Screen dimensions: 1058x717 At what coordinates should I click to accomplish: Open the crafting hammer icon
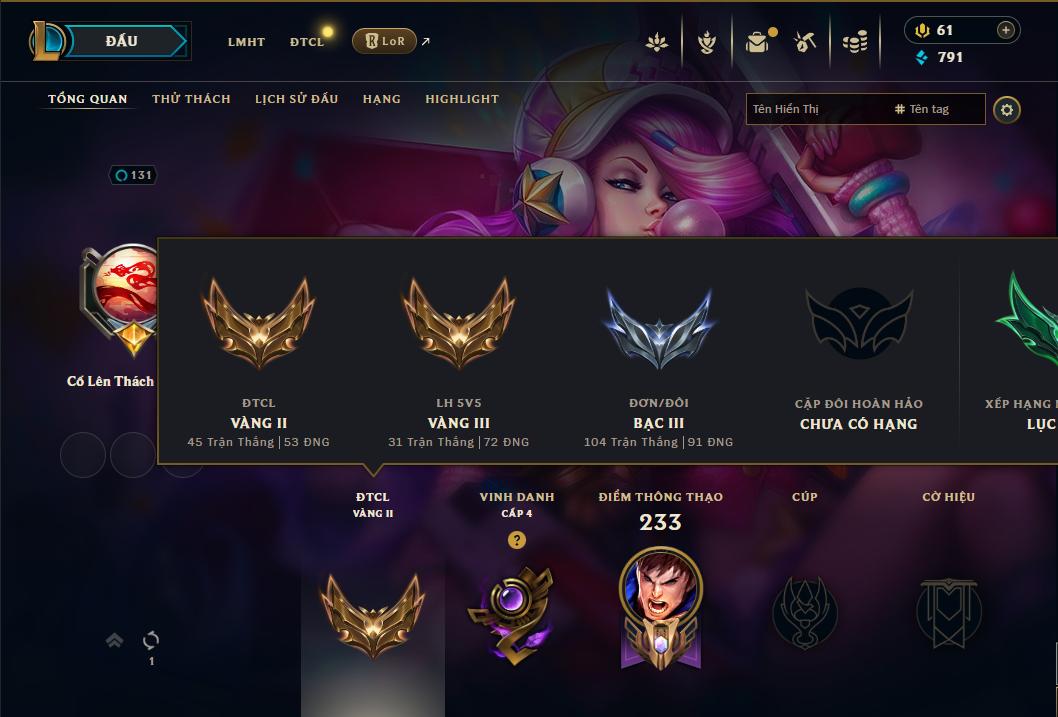tap(804, 42)
